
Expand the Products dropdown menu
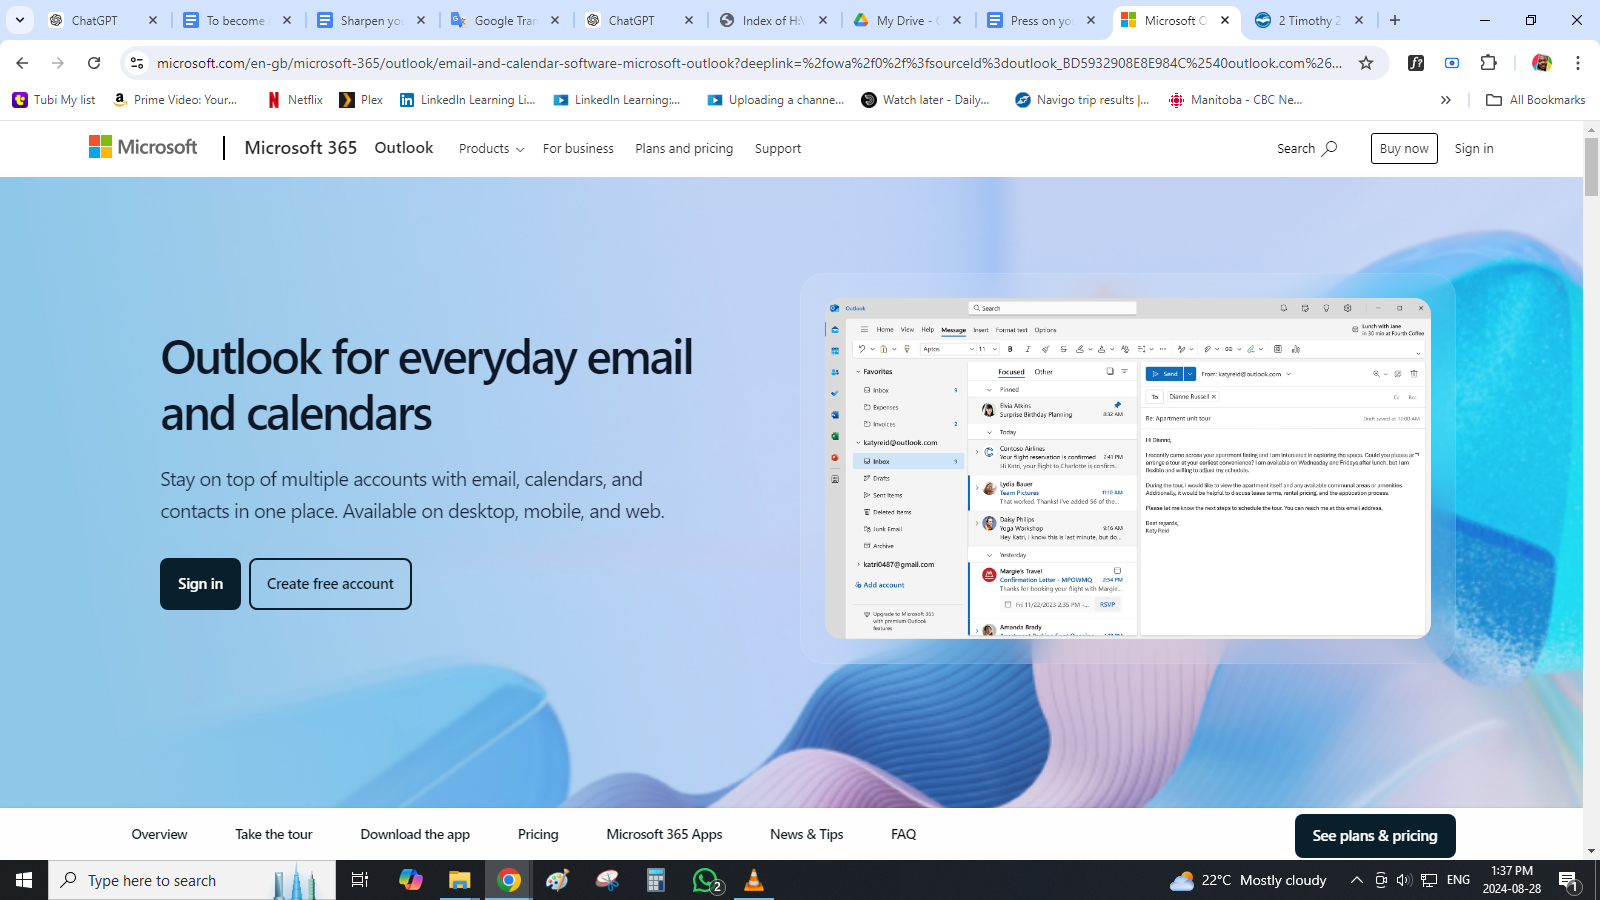(x=491, y=149)
